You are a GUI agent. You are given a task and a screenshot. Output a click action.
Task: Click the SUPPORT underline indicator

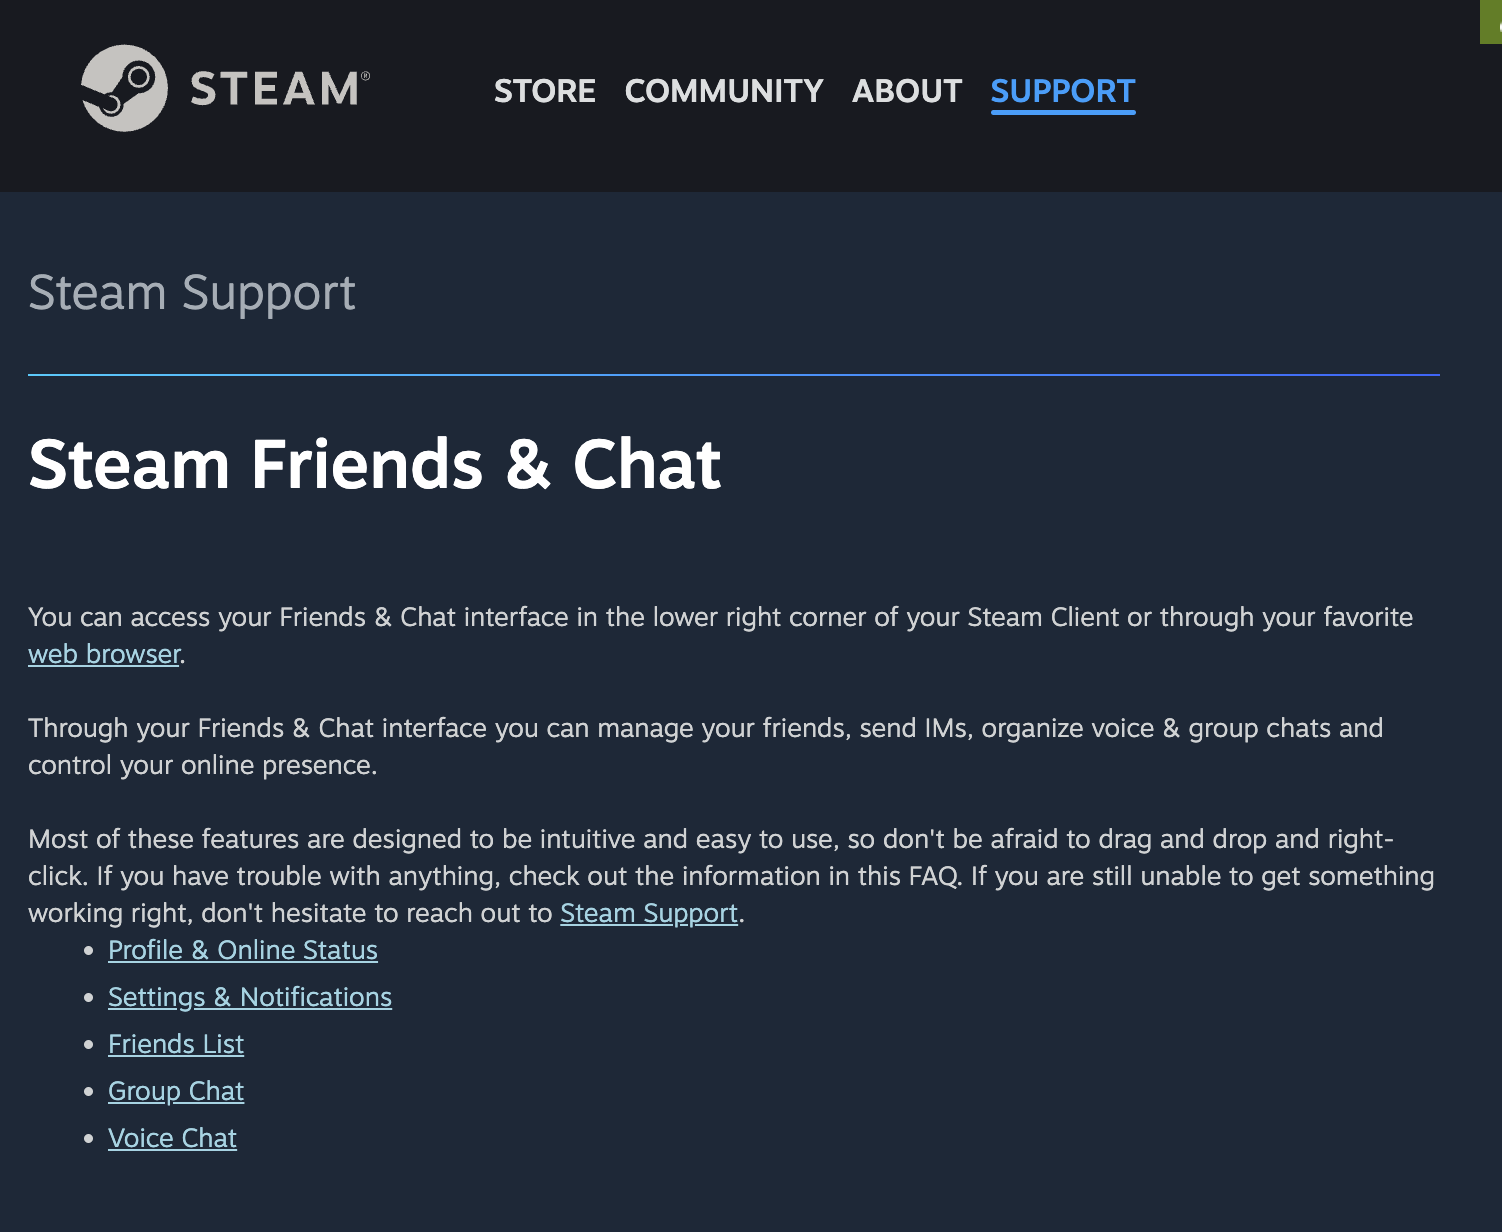tap(1062, 113)
